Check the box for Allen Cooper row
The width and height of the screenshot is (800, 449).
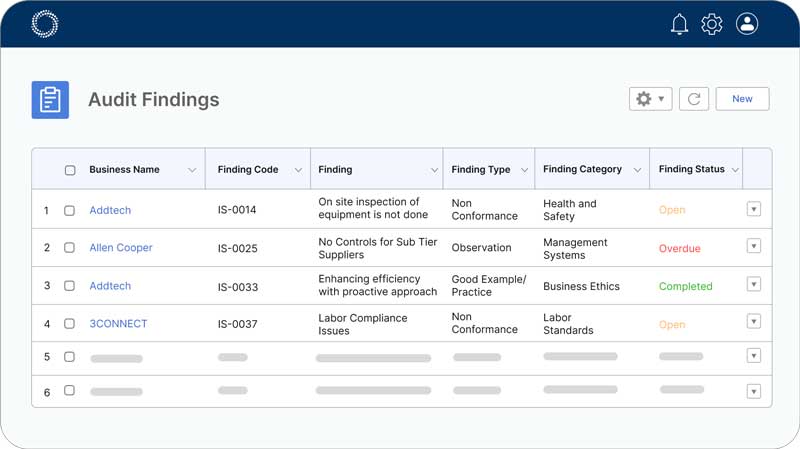point(70,248)
